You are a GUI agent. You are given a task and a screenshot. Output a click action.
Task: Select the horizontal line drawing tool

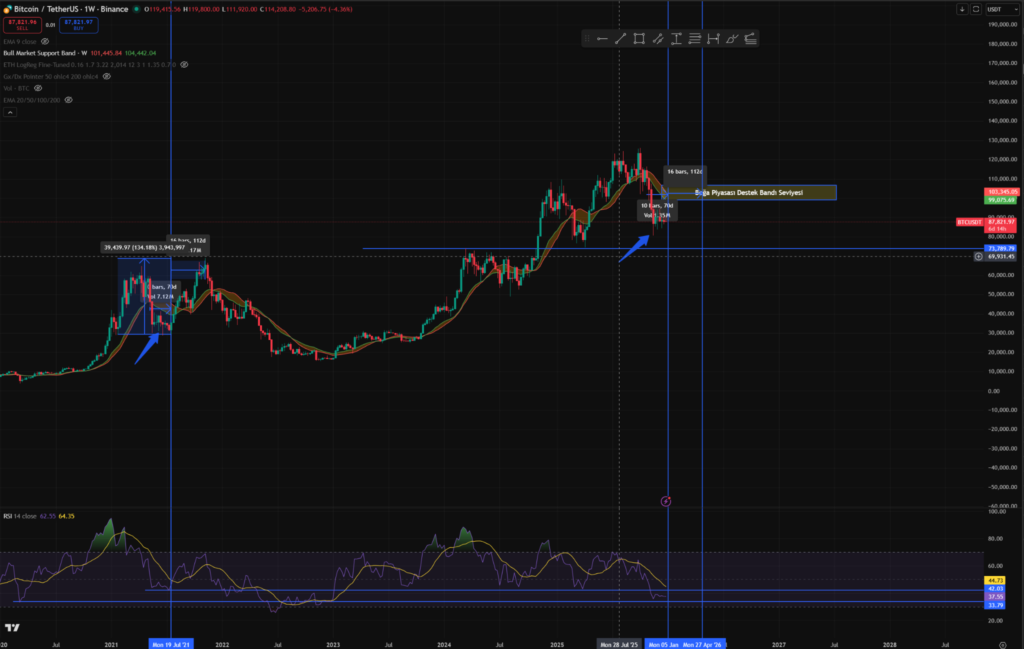[602, 39]
